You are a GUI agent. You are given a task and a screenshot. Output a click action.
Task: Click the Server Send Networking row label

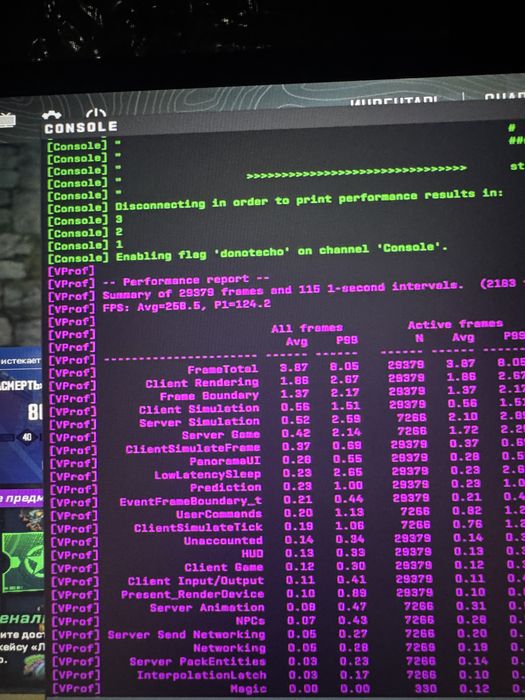click(x=187, y=635)
